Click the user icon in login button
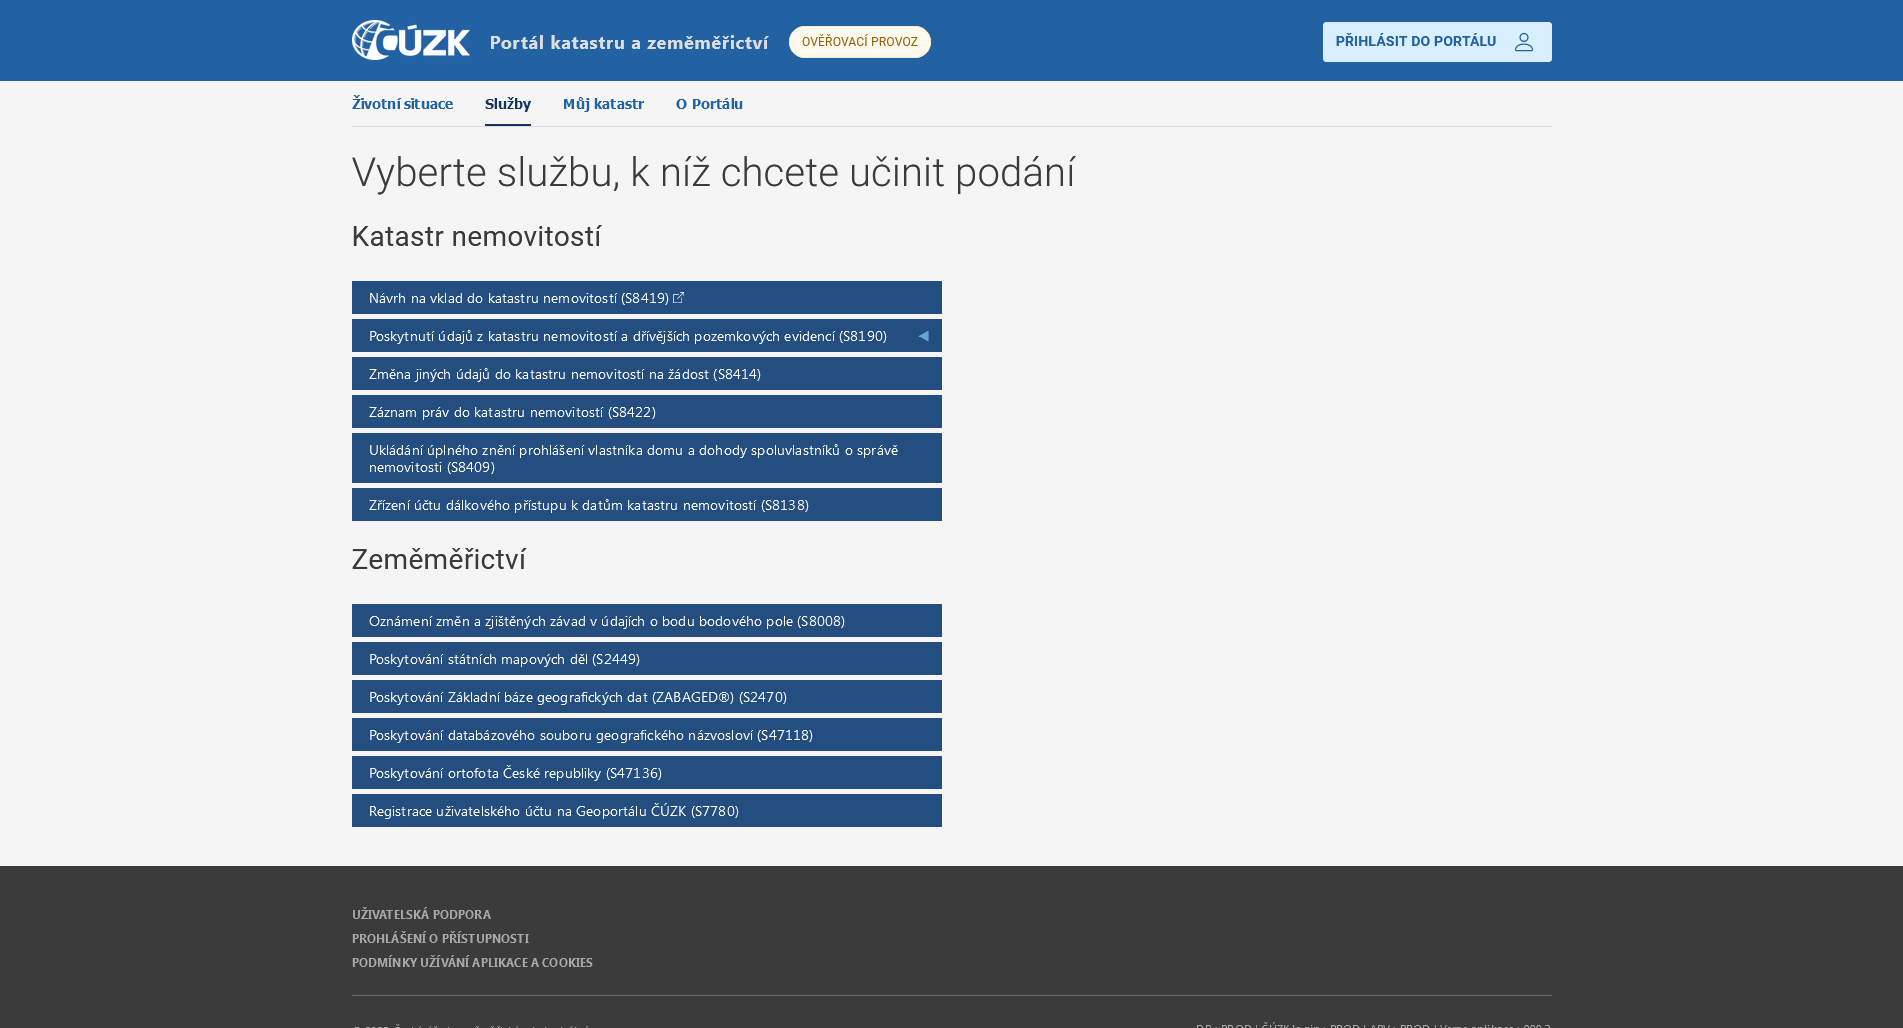The width and height of the screenshot is (1903, 1028). [1523, 42]
